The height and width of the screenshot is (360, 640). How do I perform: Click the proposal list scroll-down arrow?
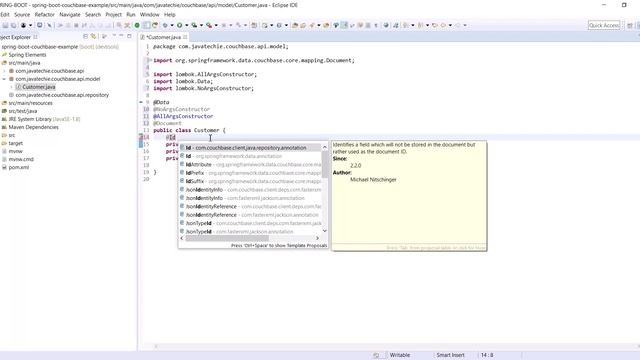click(x=325, y=231)
